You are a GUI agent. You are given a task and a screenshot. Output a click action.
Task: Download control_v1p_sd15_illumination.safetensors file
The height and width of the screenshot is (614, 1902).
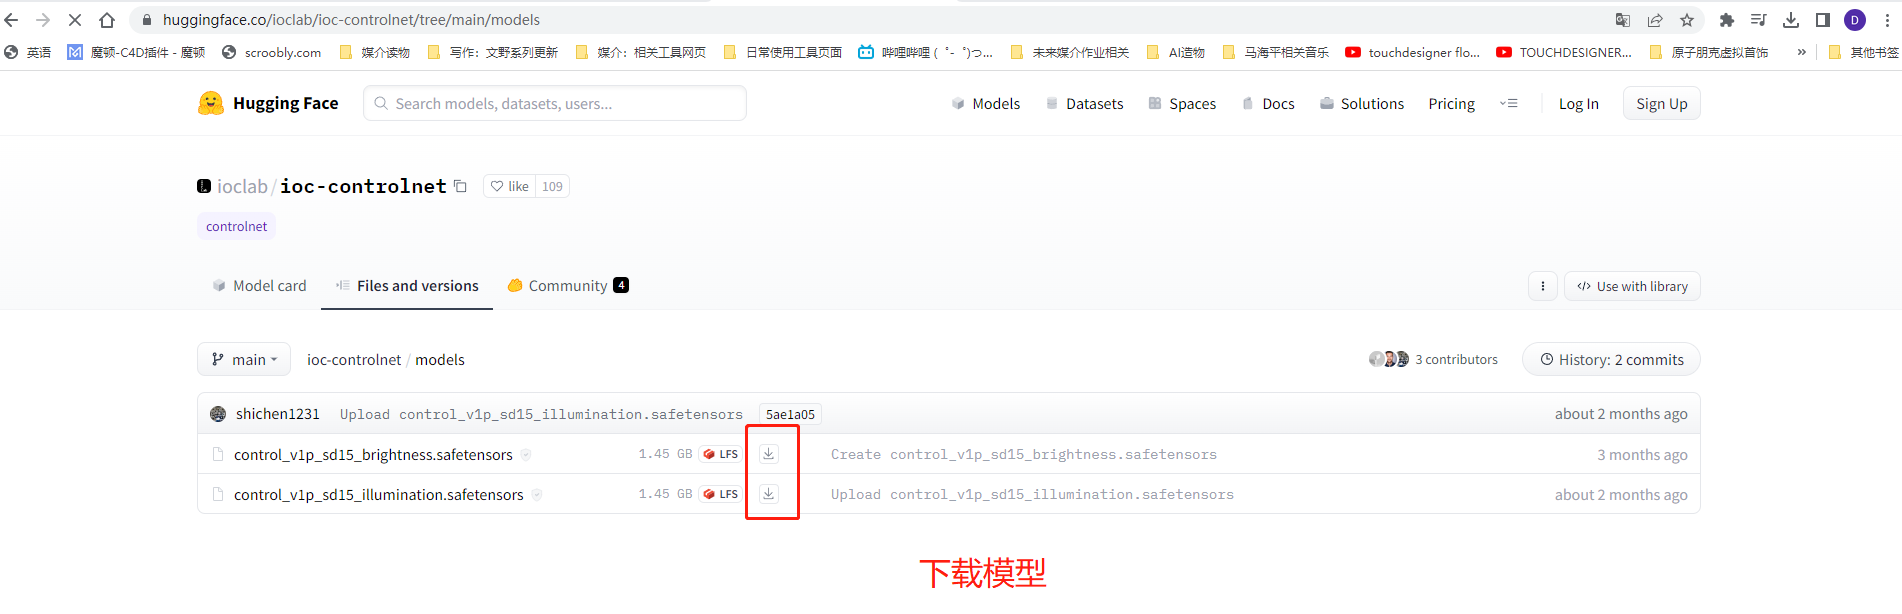pyautogui.click(x=768, y=494)
